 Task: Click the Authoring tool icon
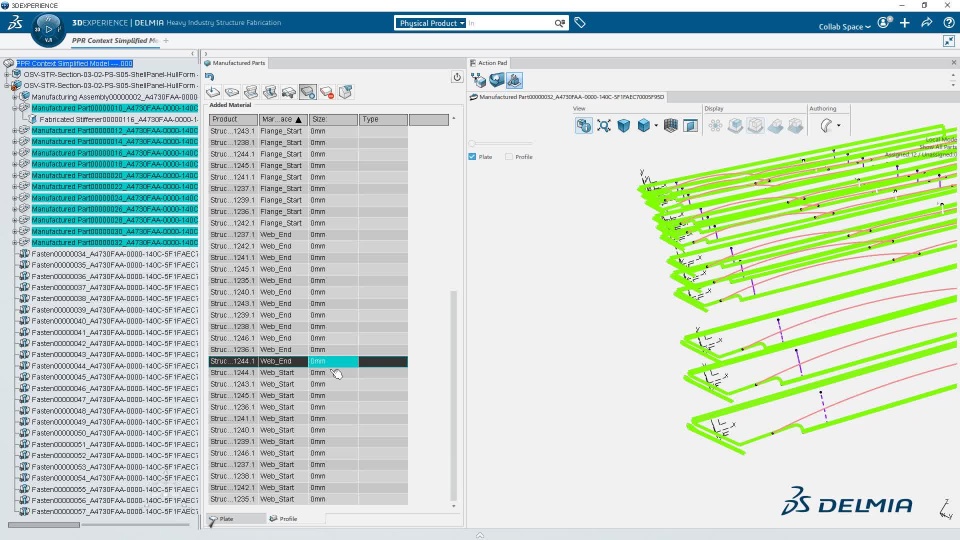pos(826,126)
